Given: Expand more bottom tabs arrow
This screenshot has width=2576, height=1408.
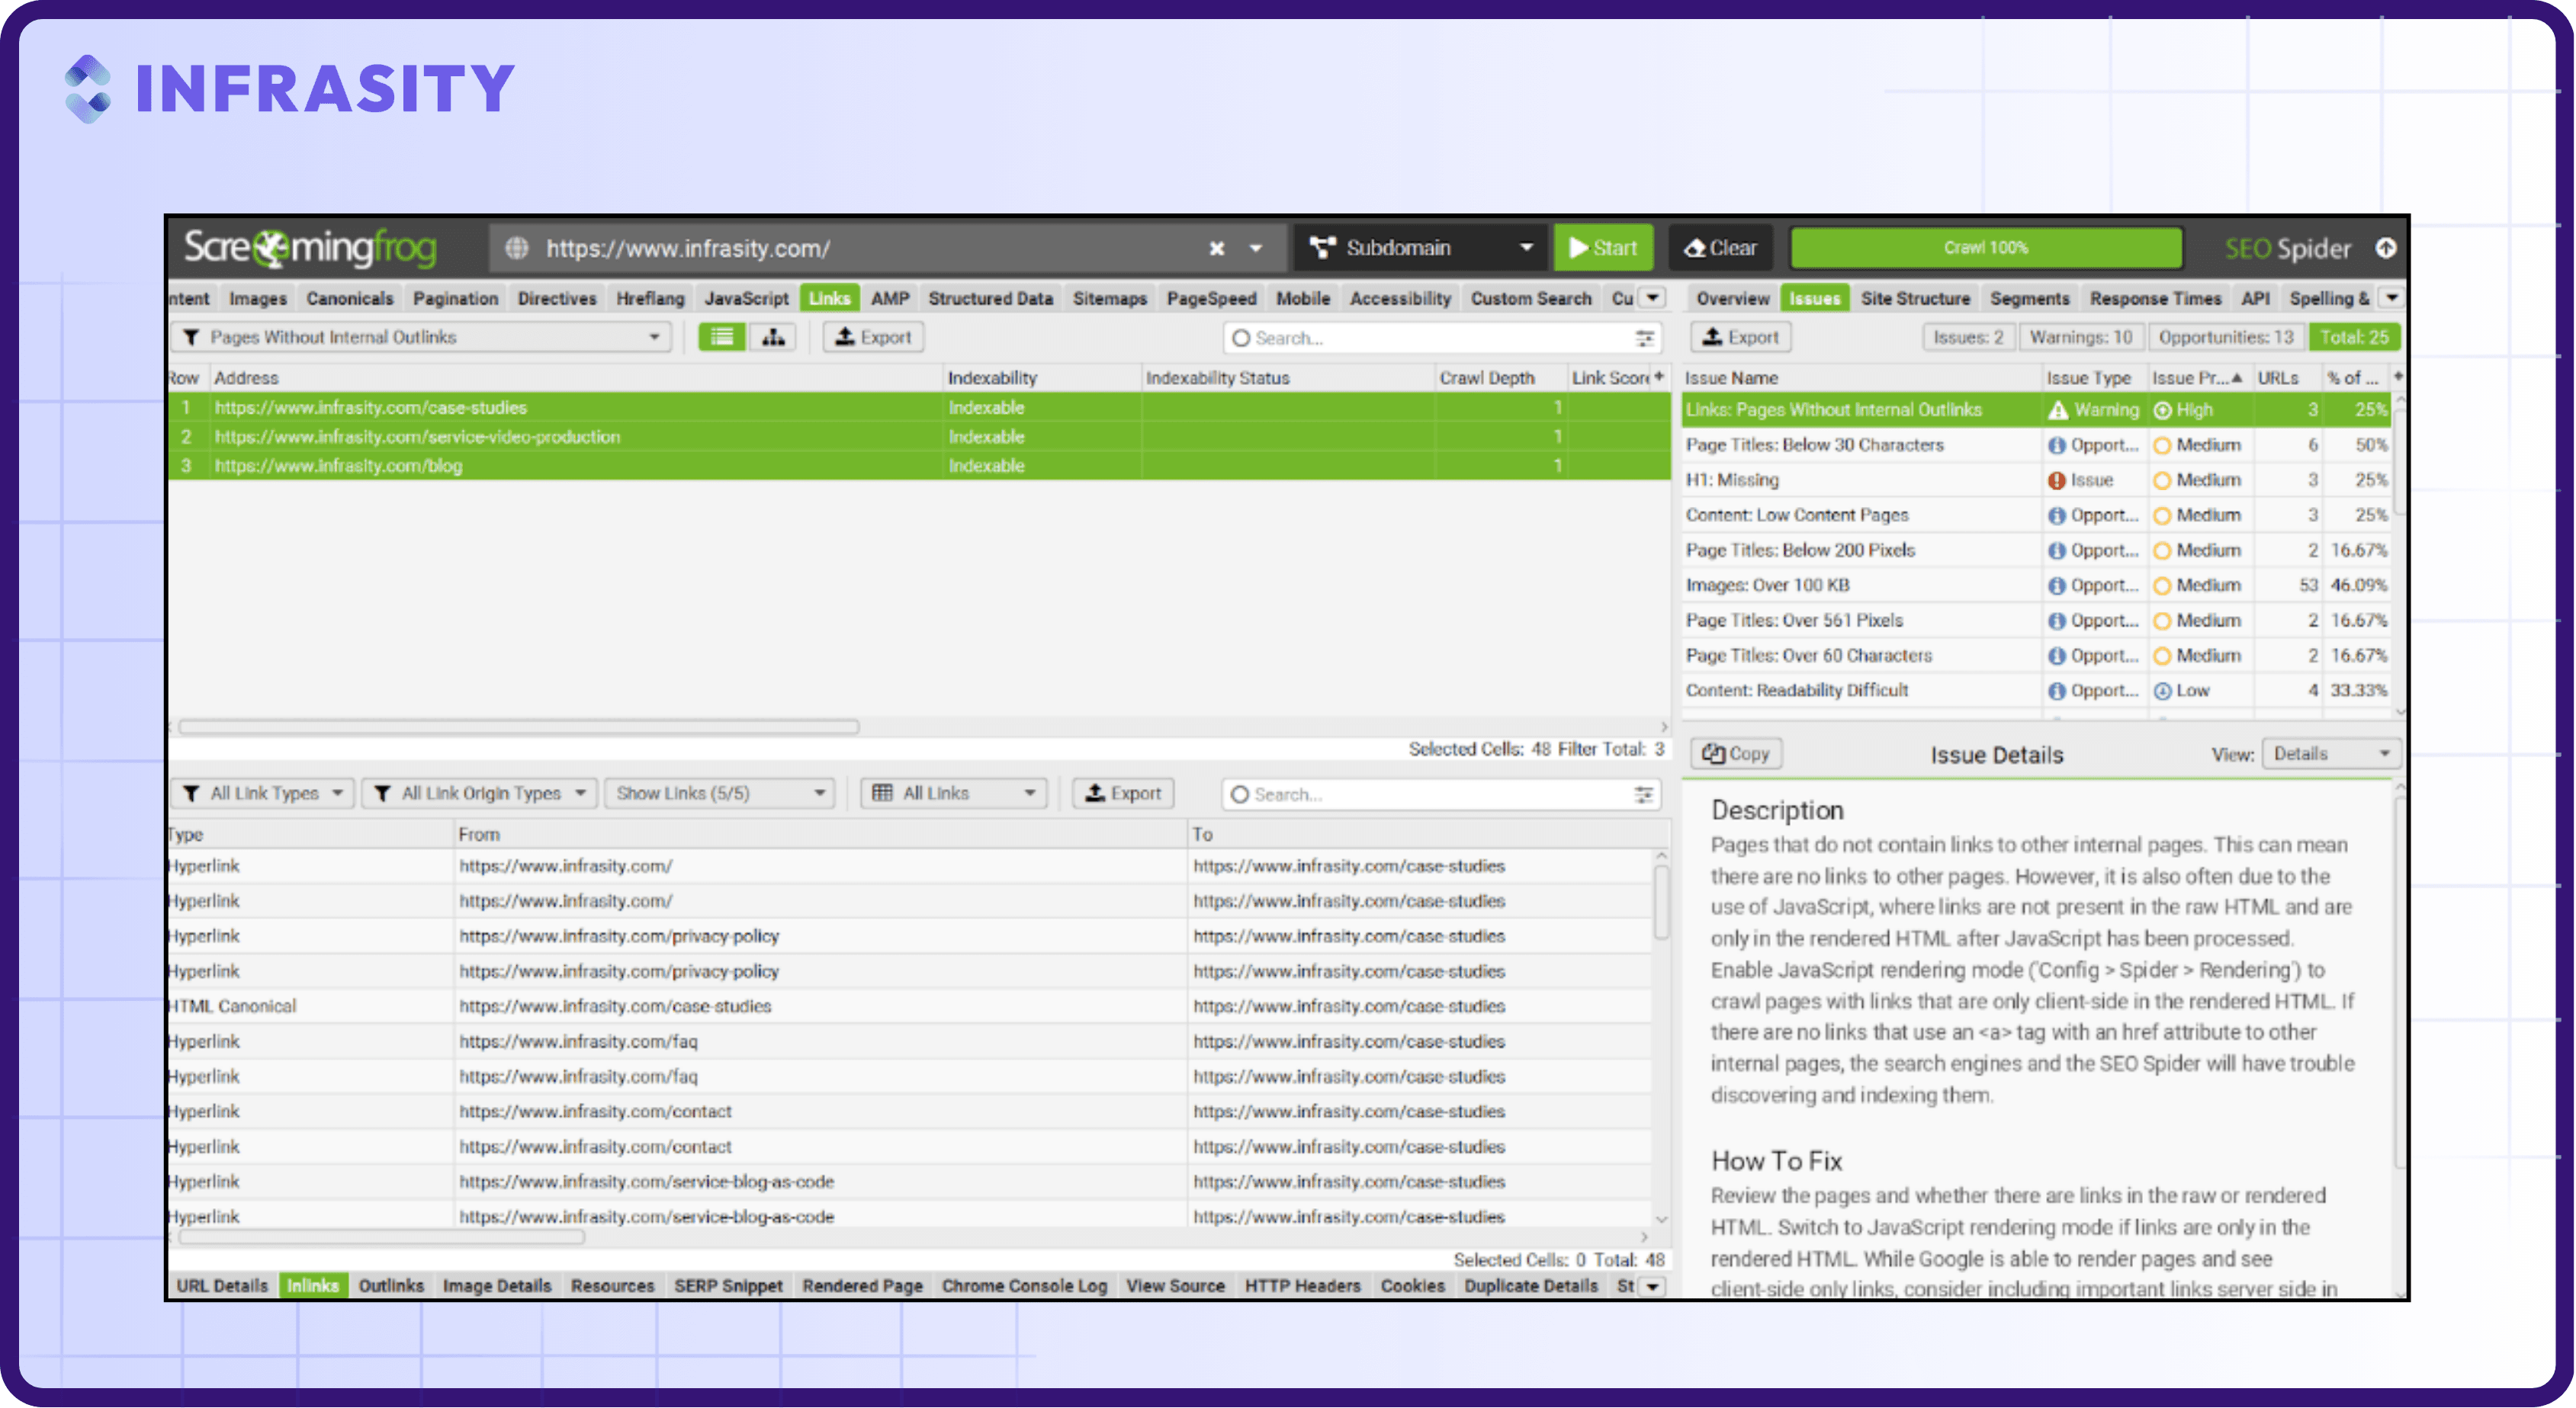Looking at the screenshot, I should coord(1653,1287).
